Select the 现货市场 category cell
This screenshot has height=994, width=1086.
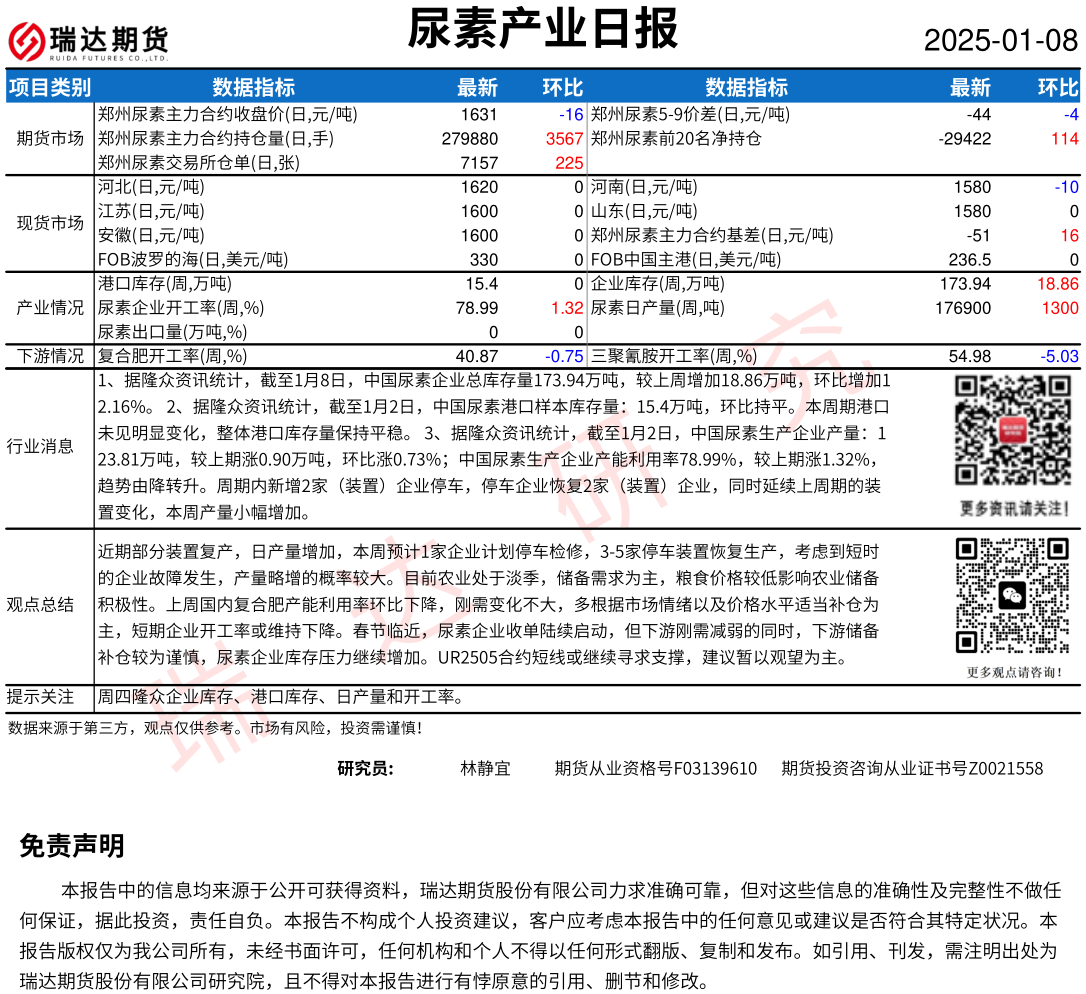[x=49, y=223]
